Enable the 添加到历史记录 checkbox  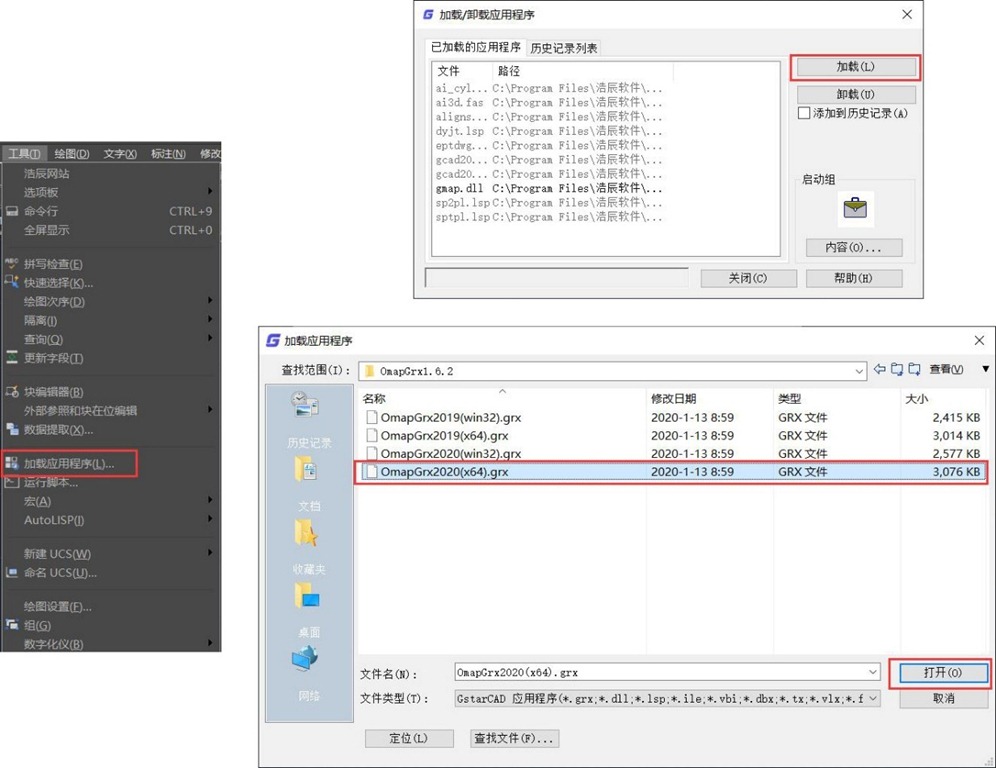804,114
